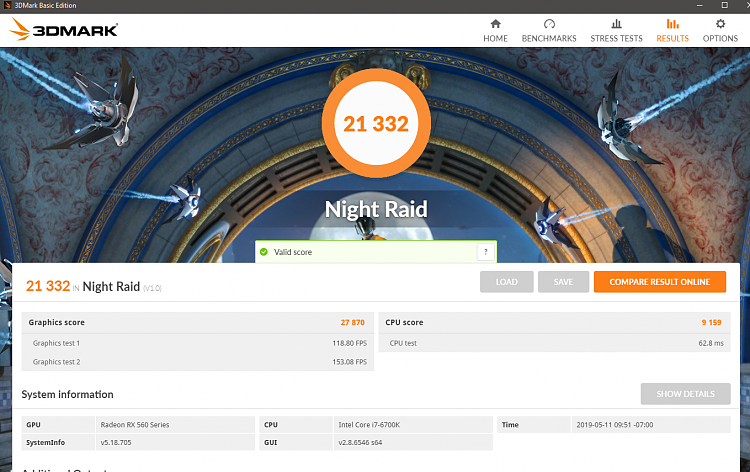The width and height of the screenshot is (750, 472).
Task: Click Graphics test 1 row label
Action: 56,343
